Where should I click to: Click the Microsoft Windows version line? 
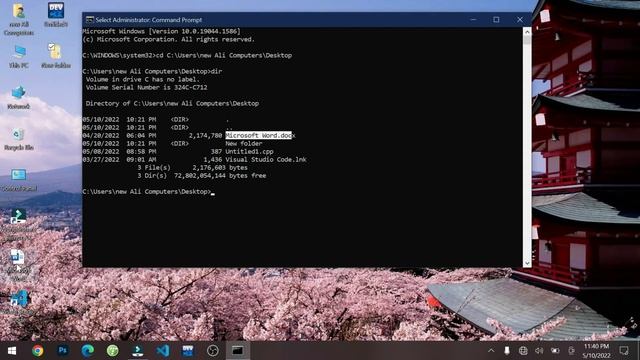pyautogui.click(x=161, y=31)
